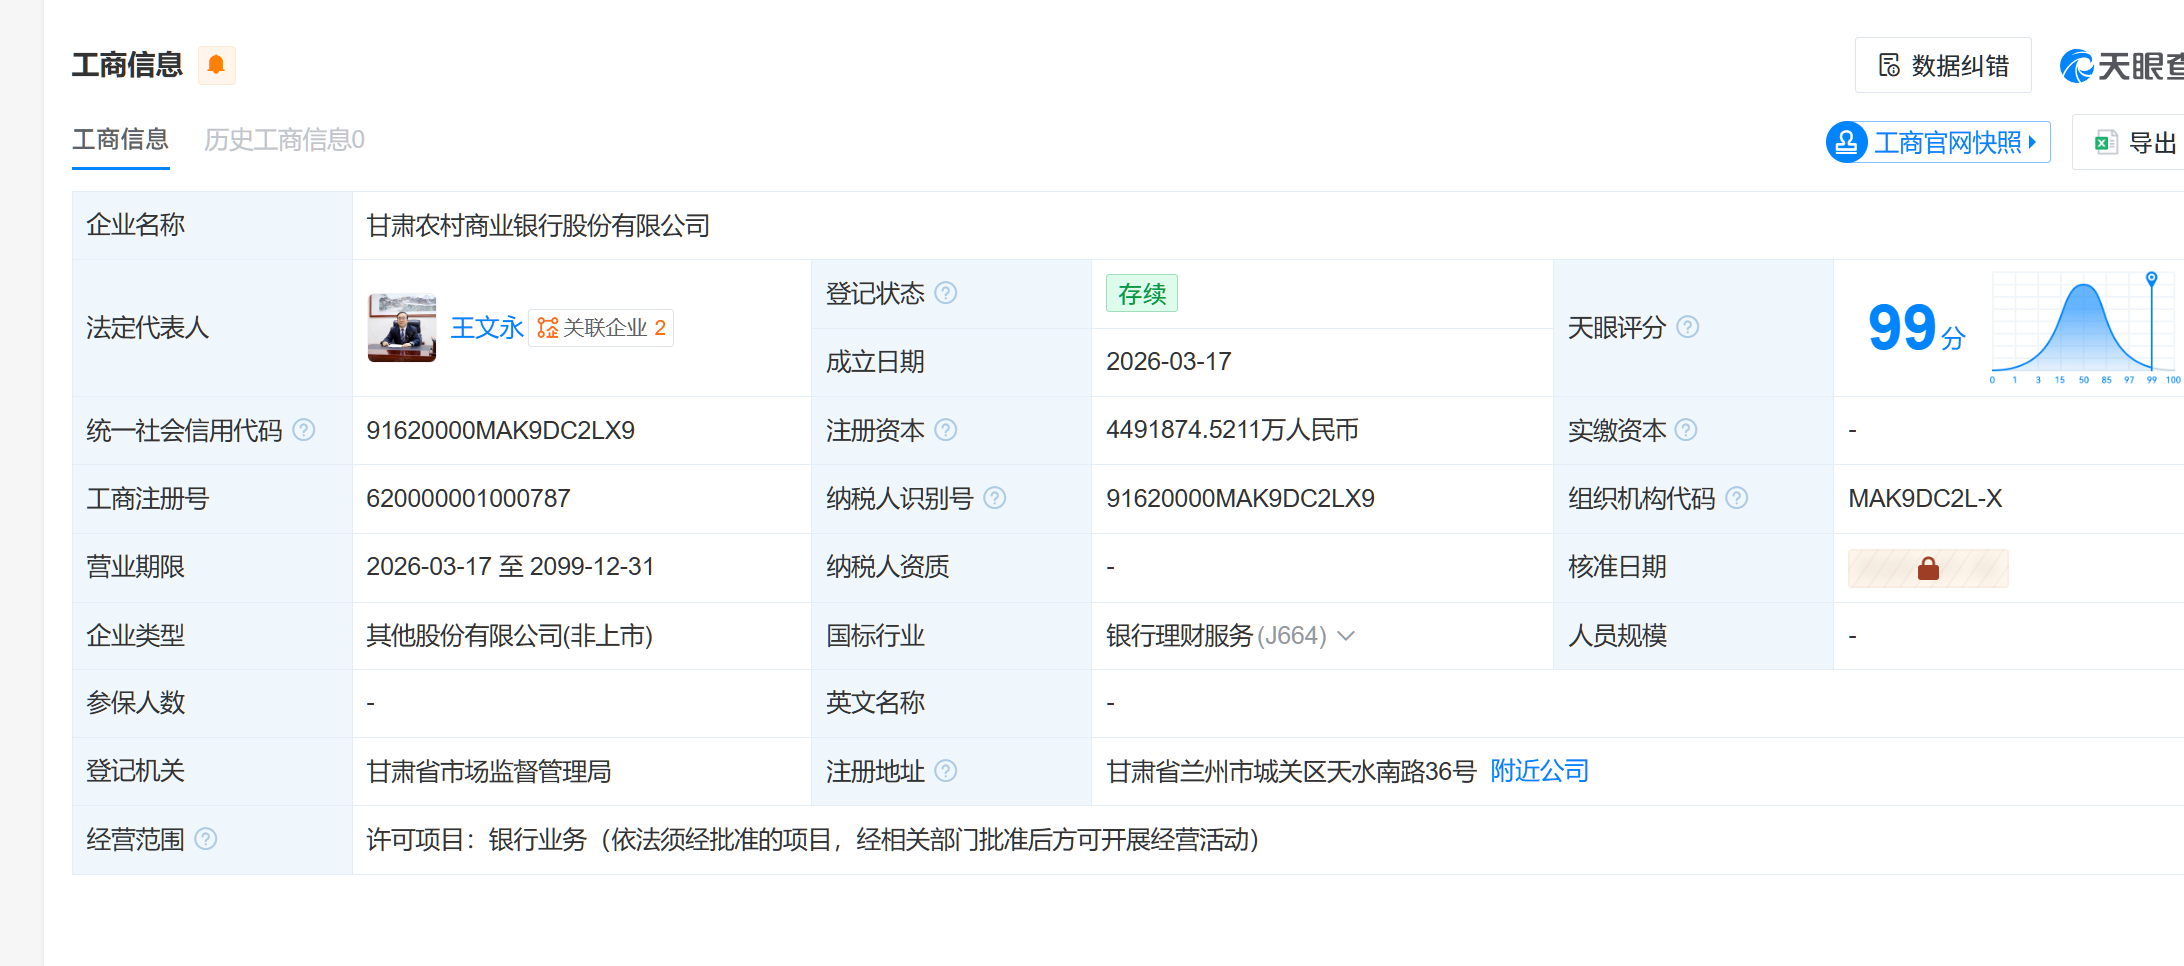The image size is (2184, 966).
Task: Click the 存续 status badge
Action: click(x=1142, y=294)
